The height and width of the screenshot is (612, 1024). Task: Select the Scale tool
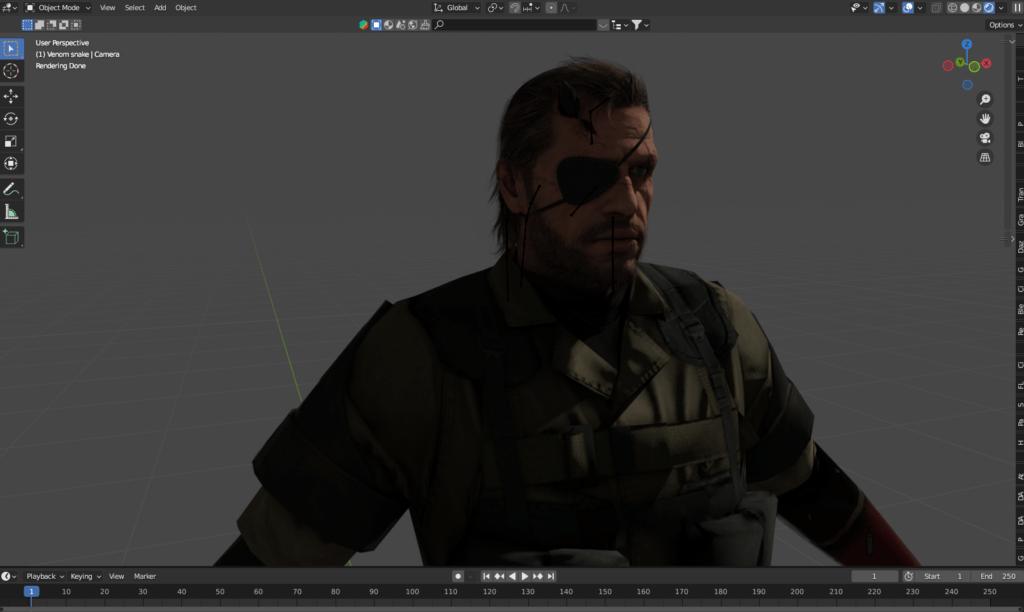pos(11,141)
